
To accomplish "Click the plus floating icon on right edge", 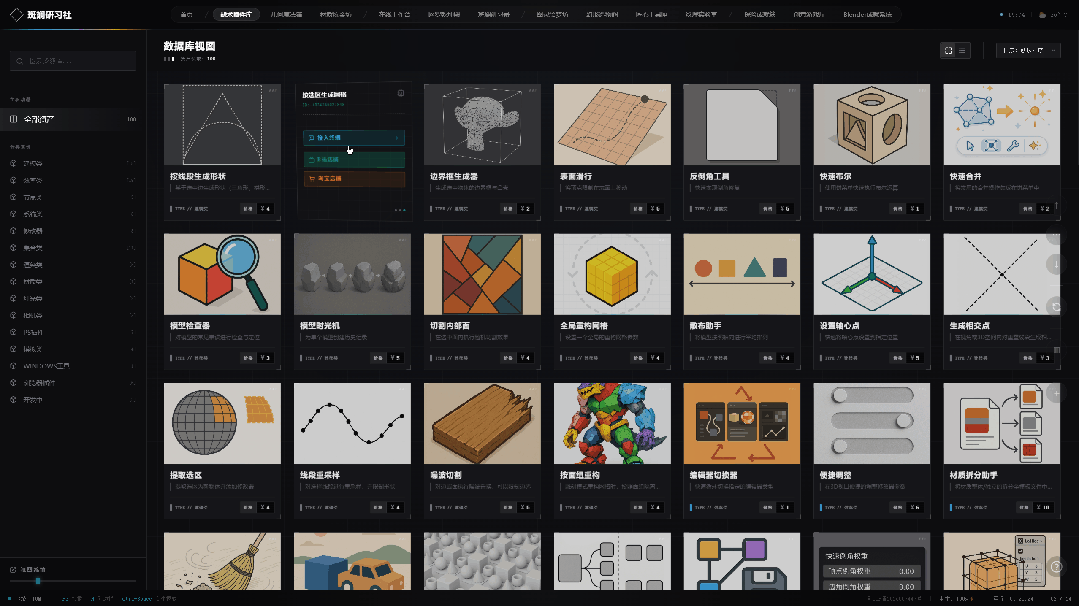I will [x=1056, y=393].
